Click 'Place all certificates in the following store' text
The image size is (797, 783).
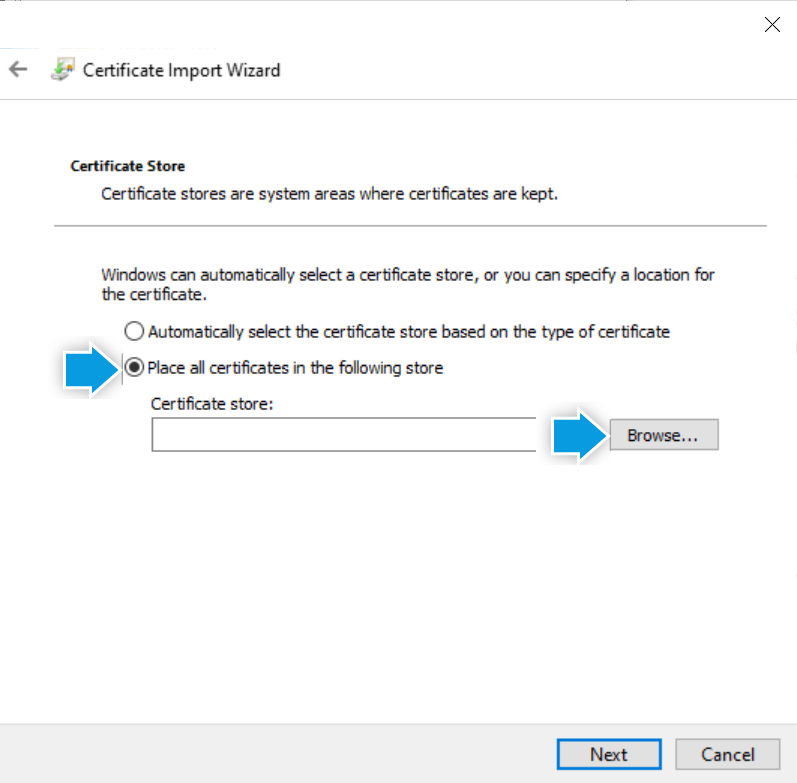[x=295, y=368]
